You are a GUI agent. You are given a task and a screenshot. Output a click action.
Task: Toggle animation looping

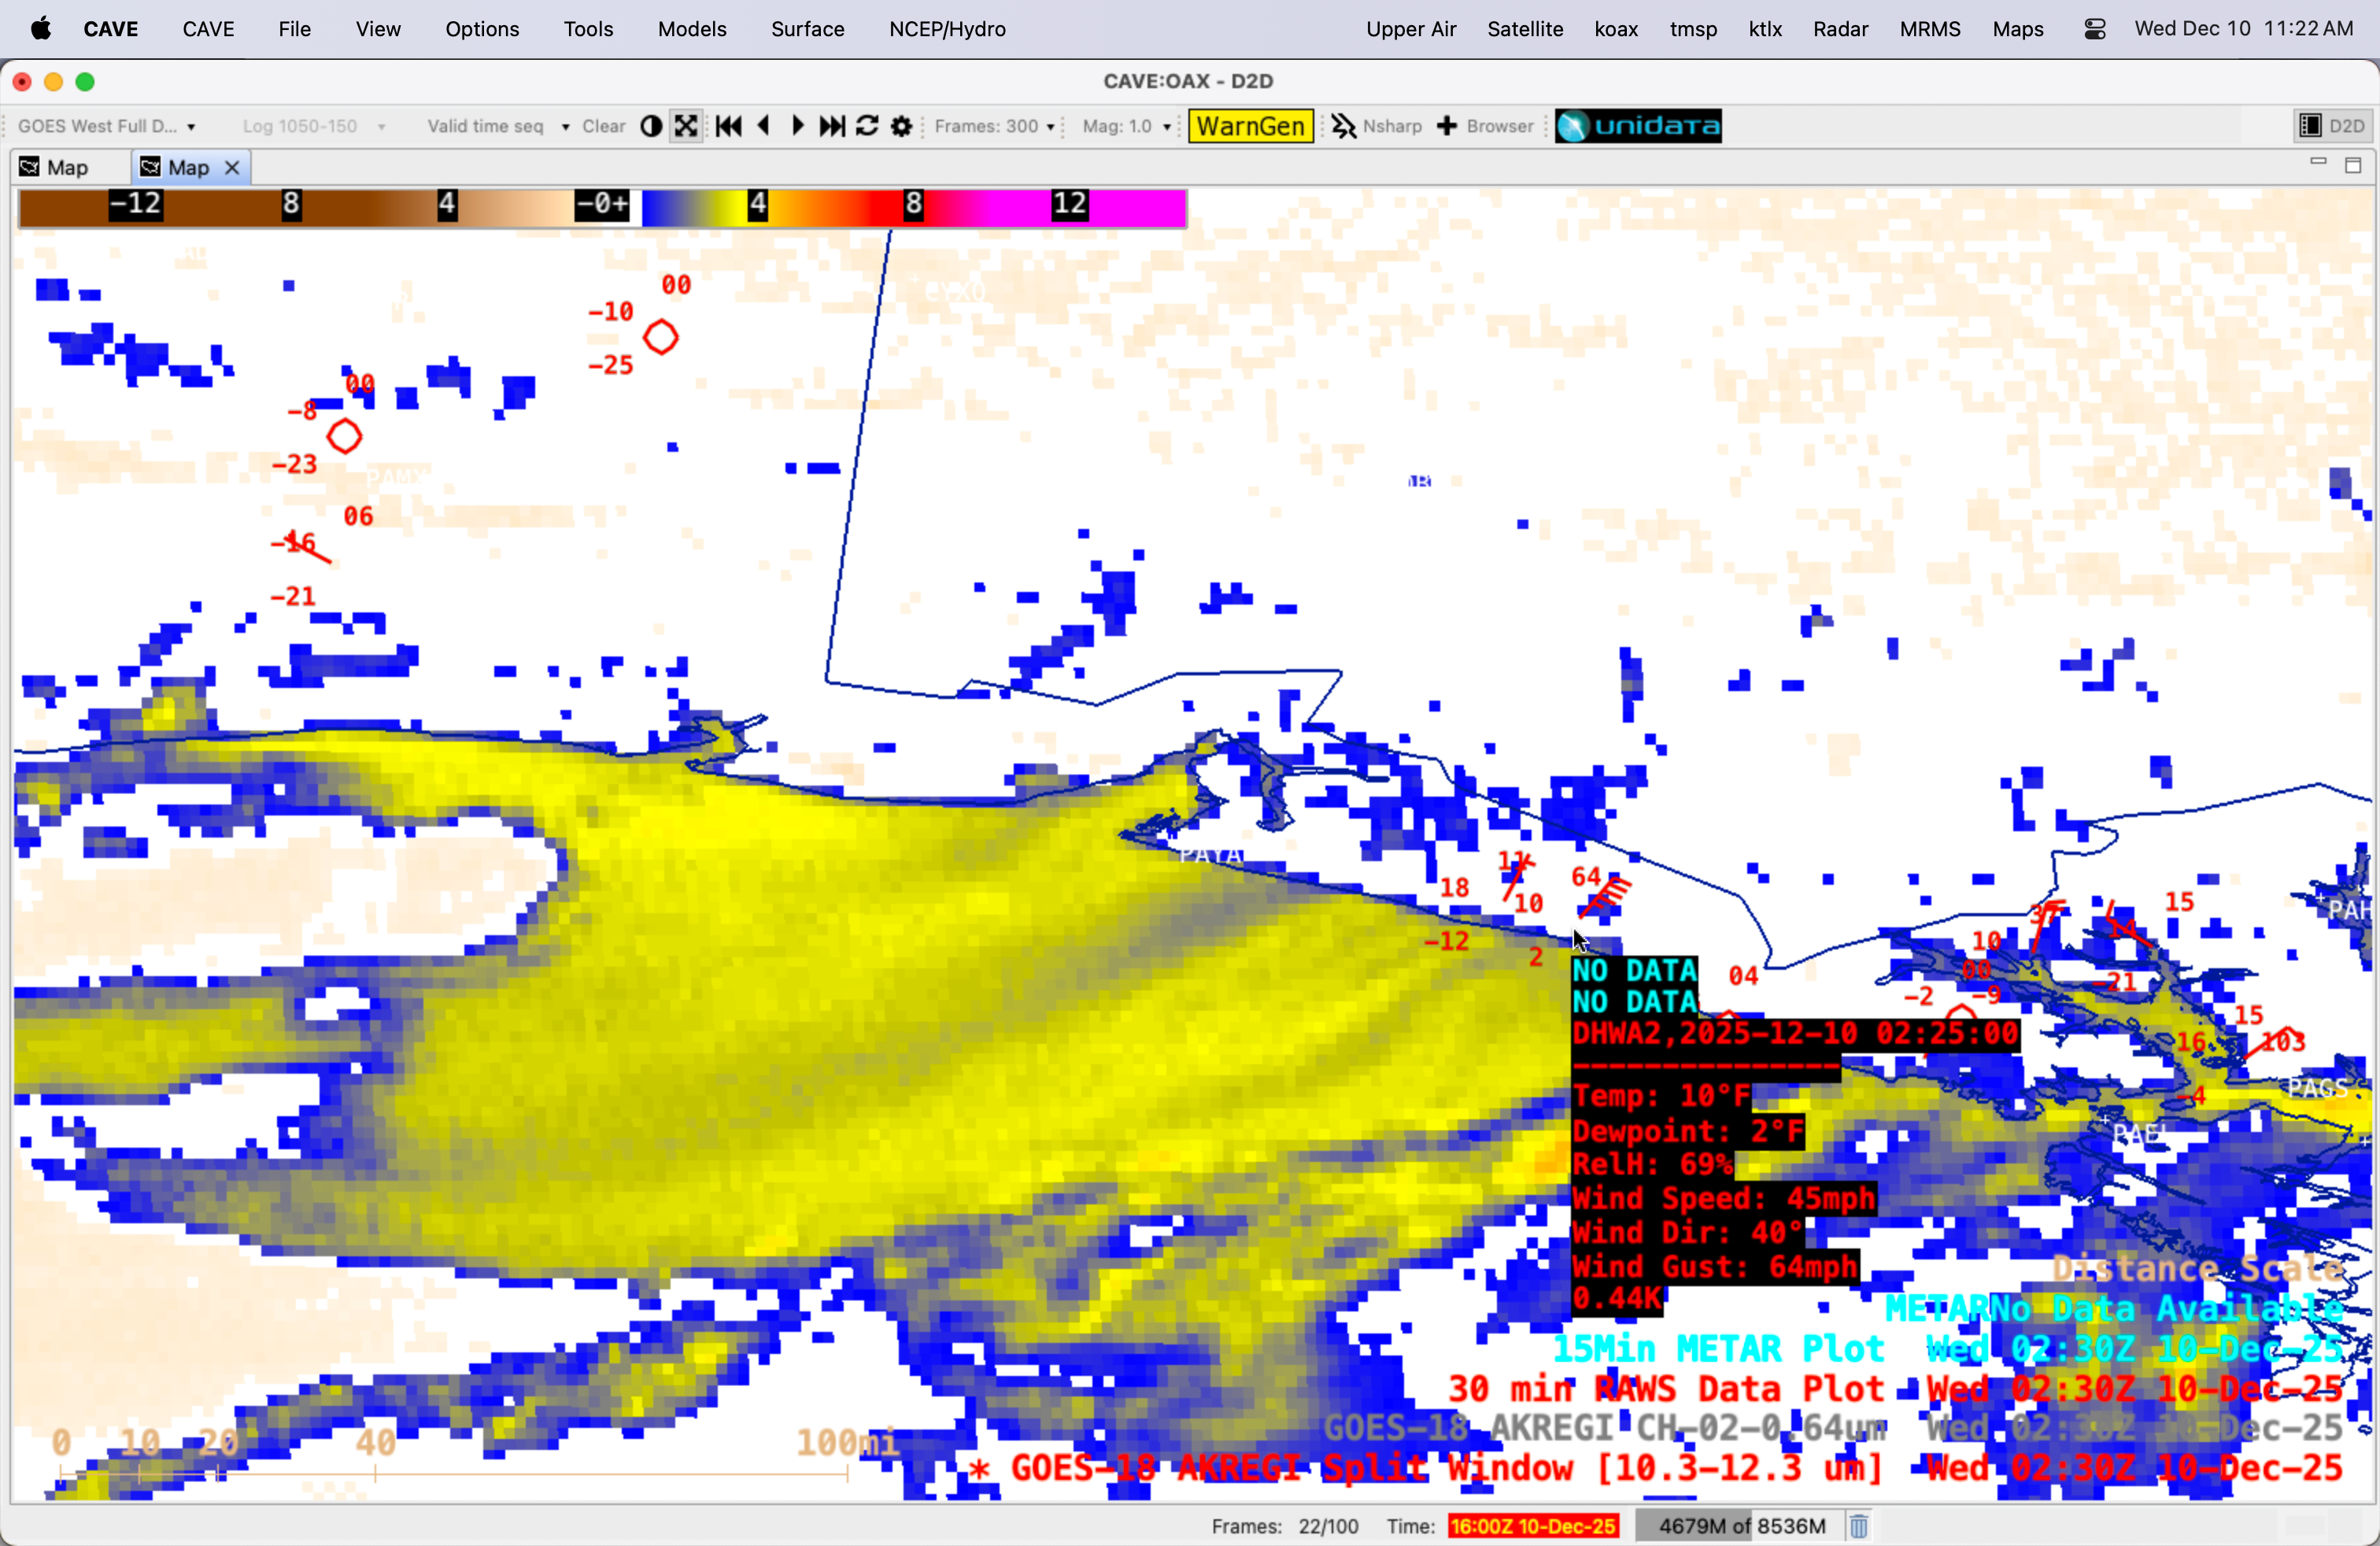(867, 126)
